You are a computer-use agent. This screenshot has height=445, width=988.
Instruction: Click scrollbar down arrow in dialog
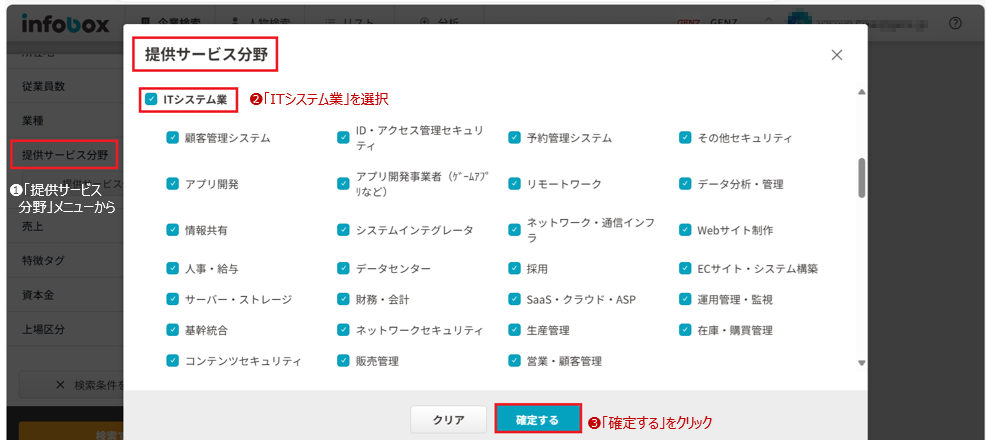[861, 363]
